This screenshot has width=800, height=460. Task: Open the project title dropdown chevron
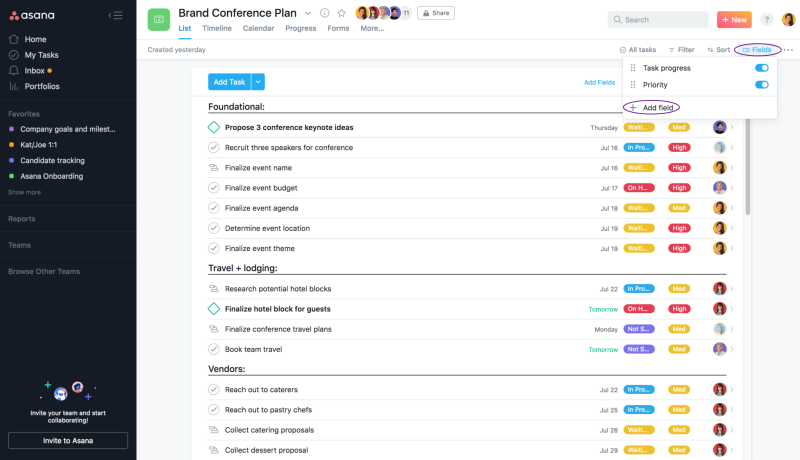[308, 13]
